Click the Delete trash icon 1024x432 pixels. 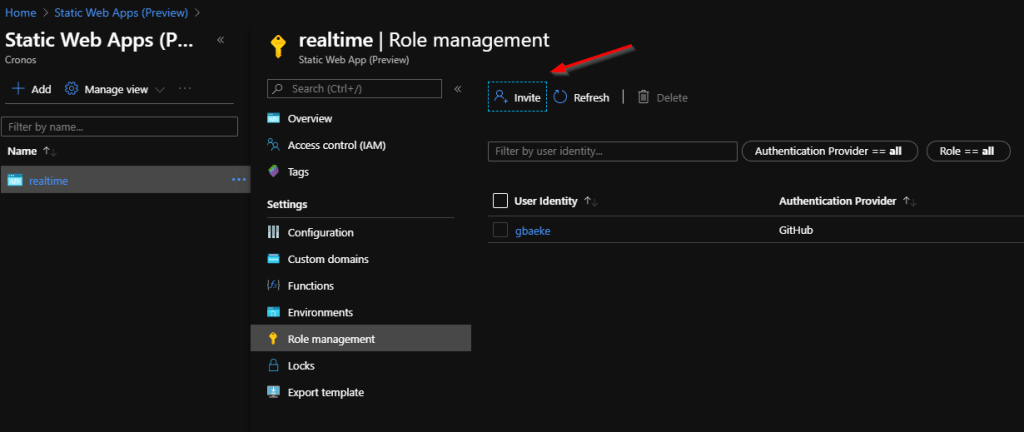[x=644, y=97]
